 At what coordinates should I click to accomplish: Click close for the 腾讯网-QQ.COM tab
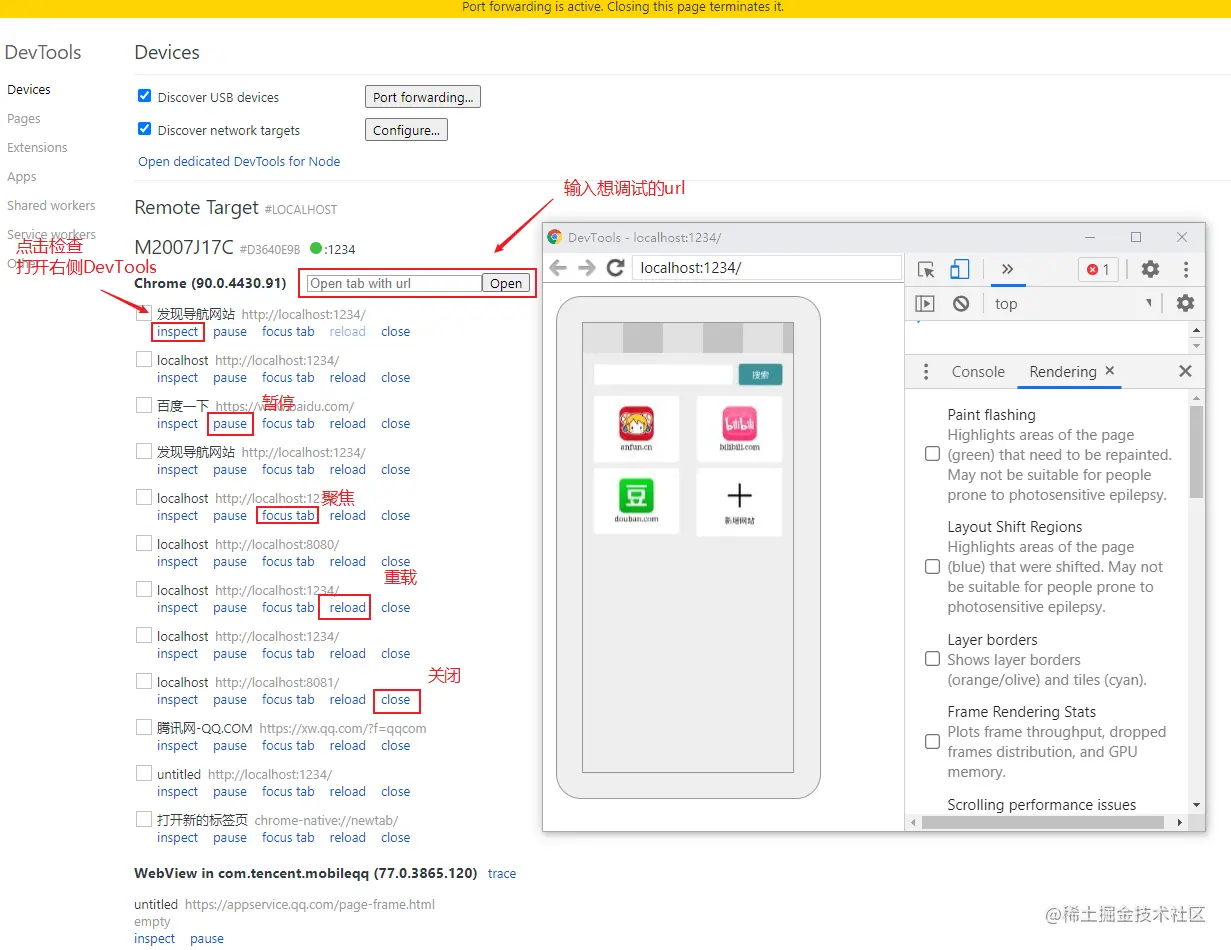coord(396,745)
